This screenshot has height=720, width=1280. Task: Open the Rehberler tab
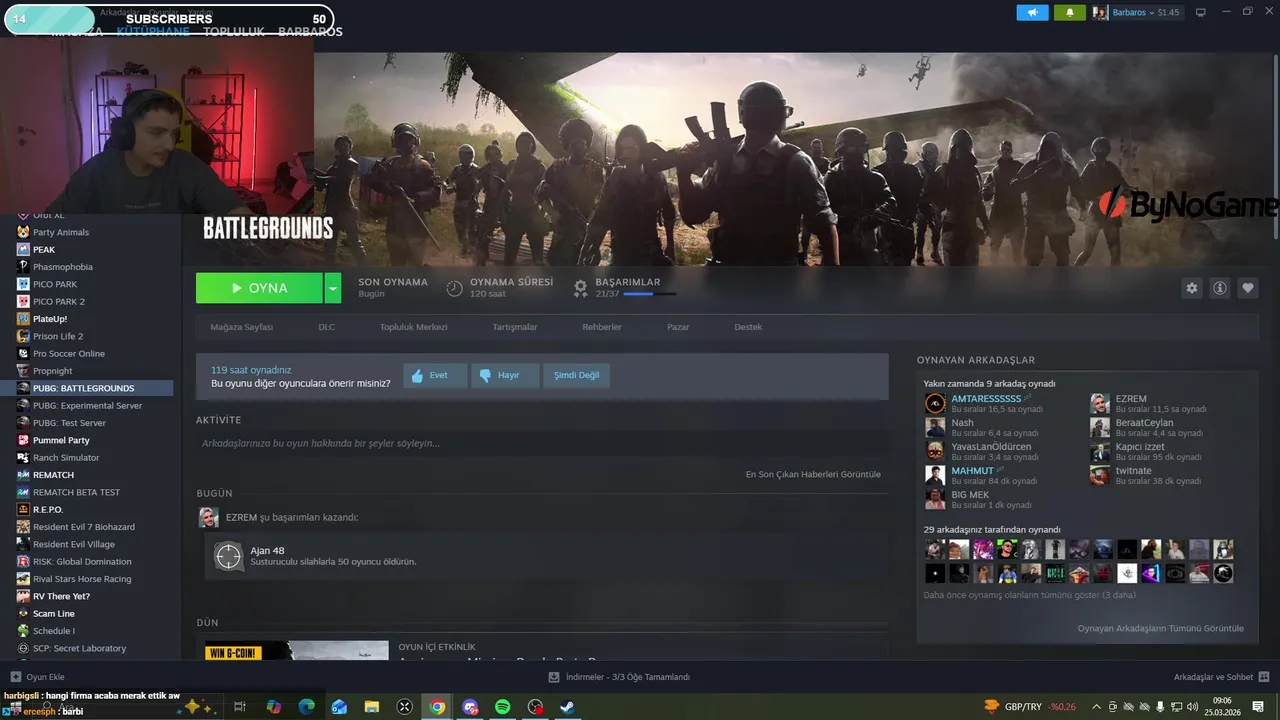pos(602,327)
